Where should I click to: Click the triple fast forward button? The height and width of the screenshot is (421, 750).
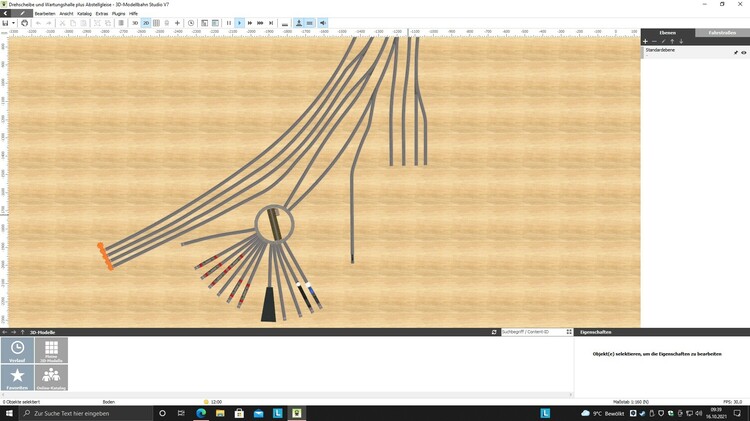[x=260, y=23]
